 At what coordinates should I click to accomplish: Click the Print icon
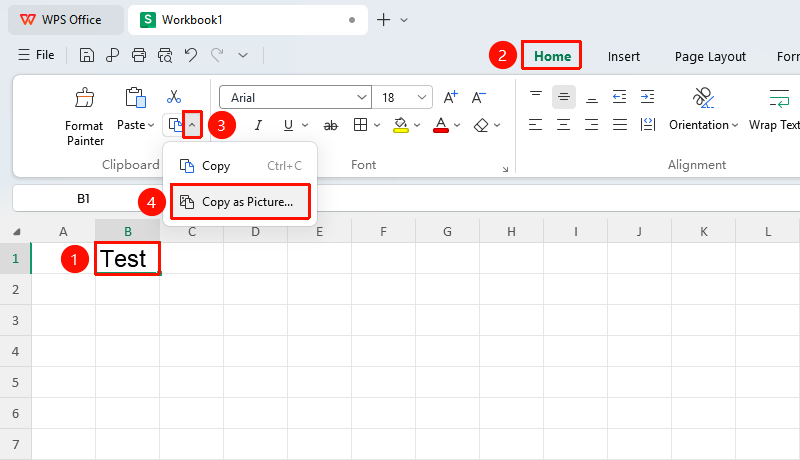coord(139,55)
